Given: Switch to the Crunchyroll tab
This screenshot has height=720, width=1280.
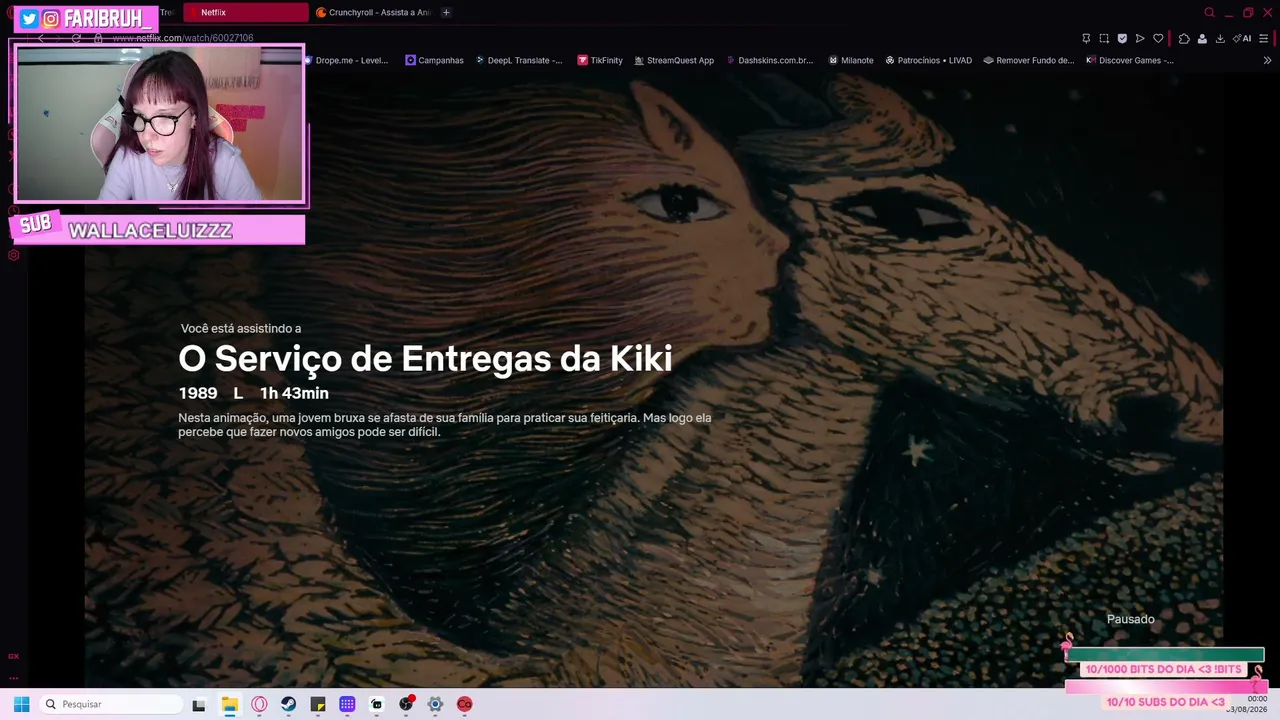Looking at the screenshot, I should pos(373,13).
